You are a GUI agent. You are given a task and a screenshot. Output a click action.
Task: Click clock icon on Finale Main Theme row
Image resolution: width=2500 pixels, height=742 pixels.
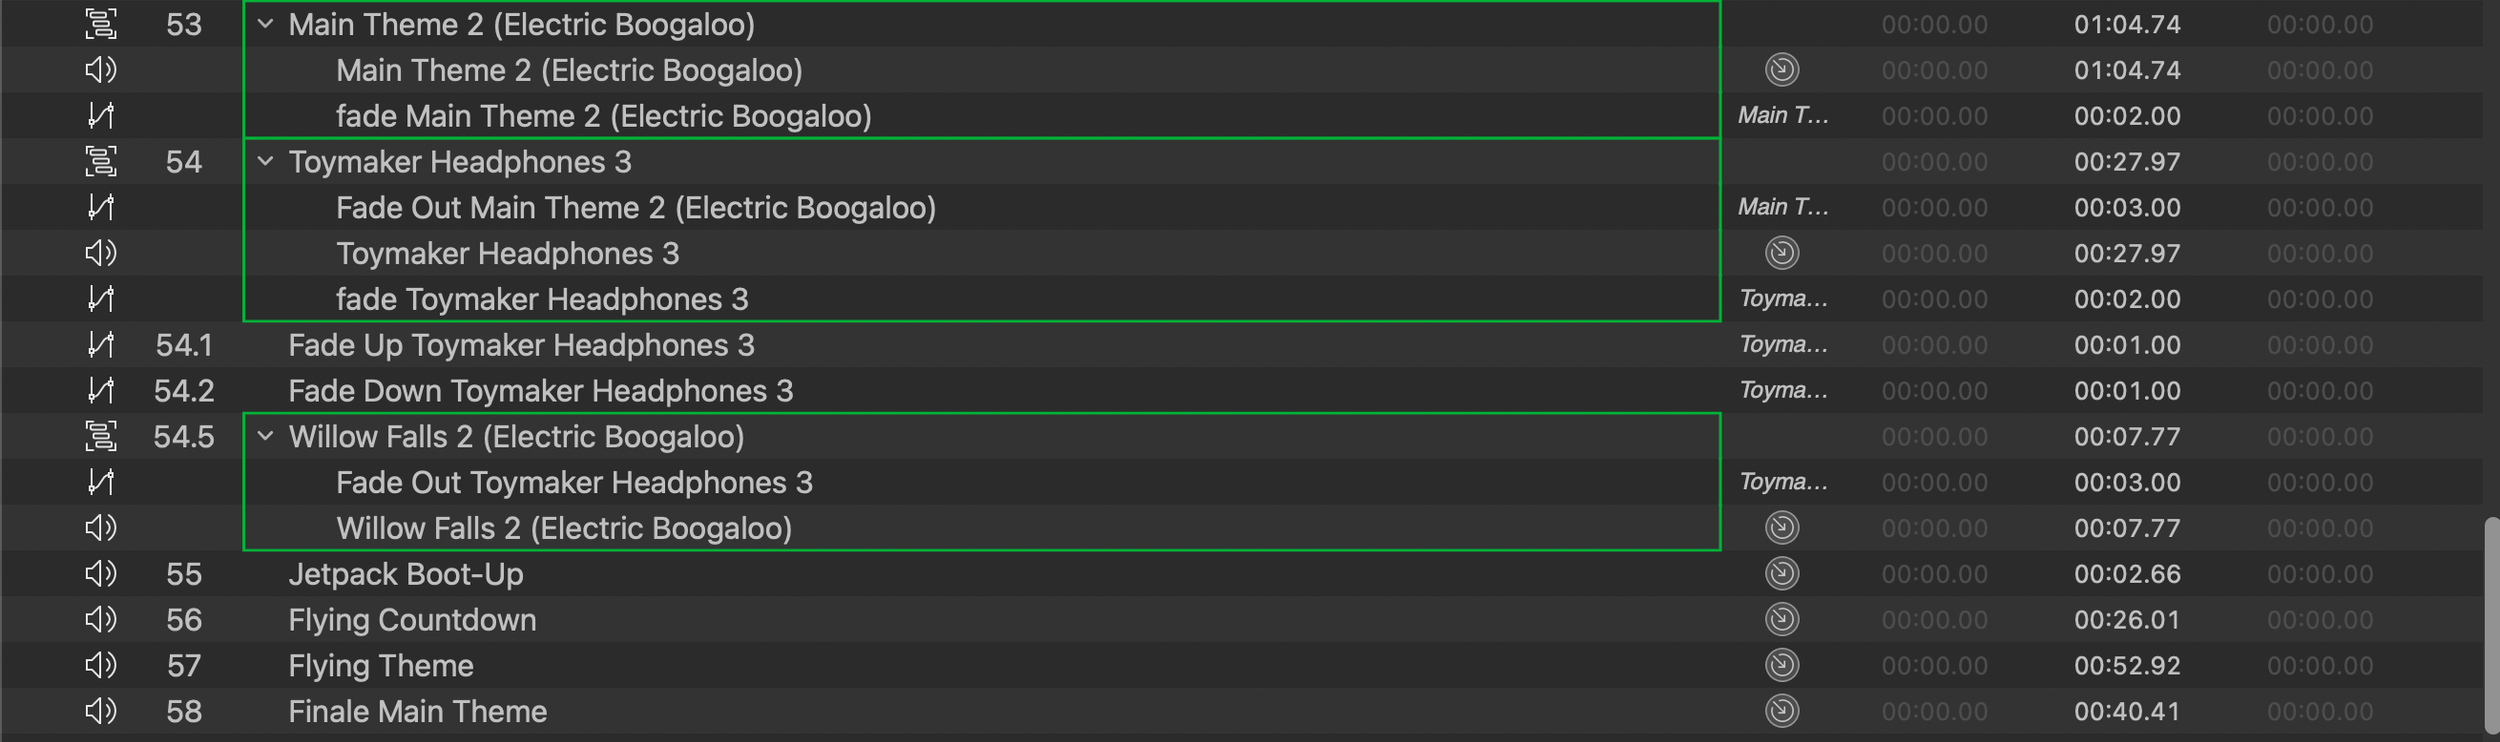click(x=1782, y=711)
